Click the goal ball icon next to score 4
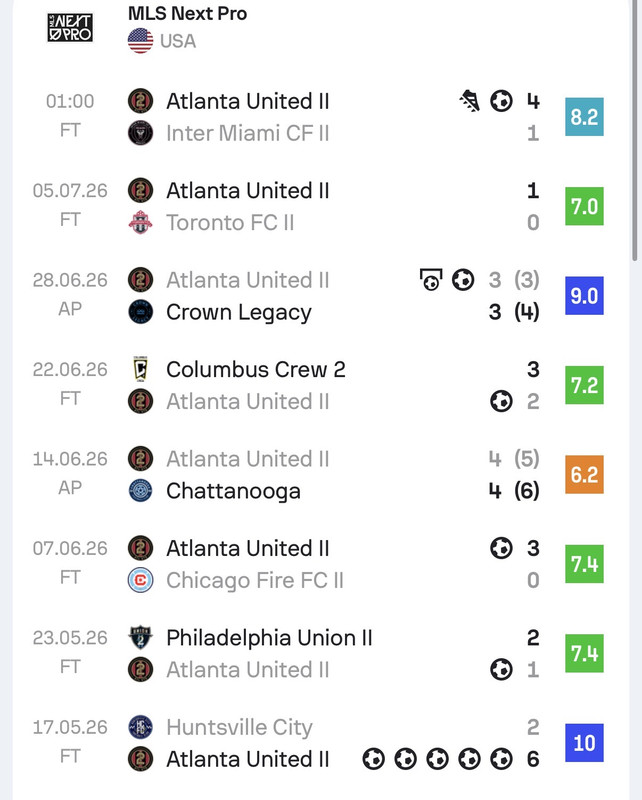Viewport: 642px width, 800px height. click(501, 101)
